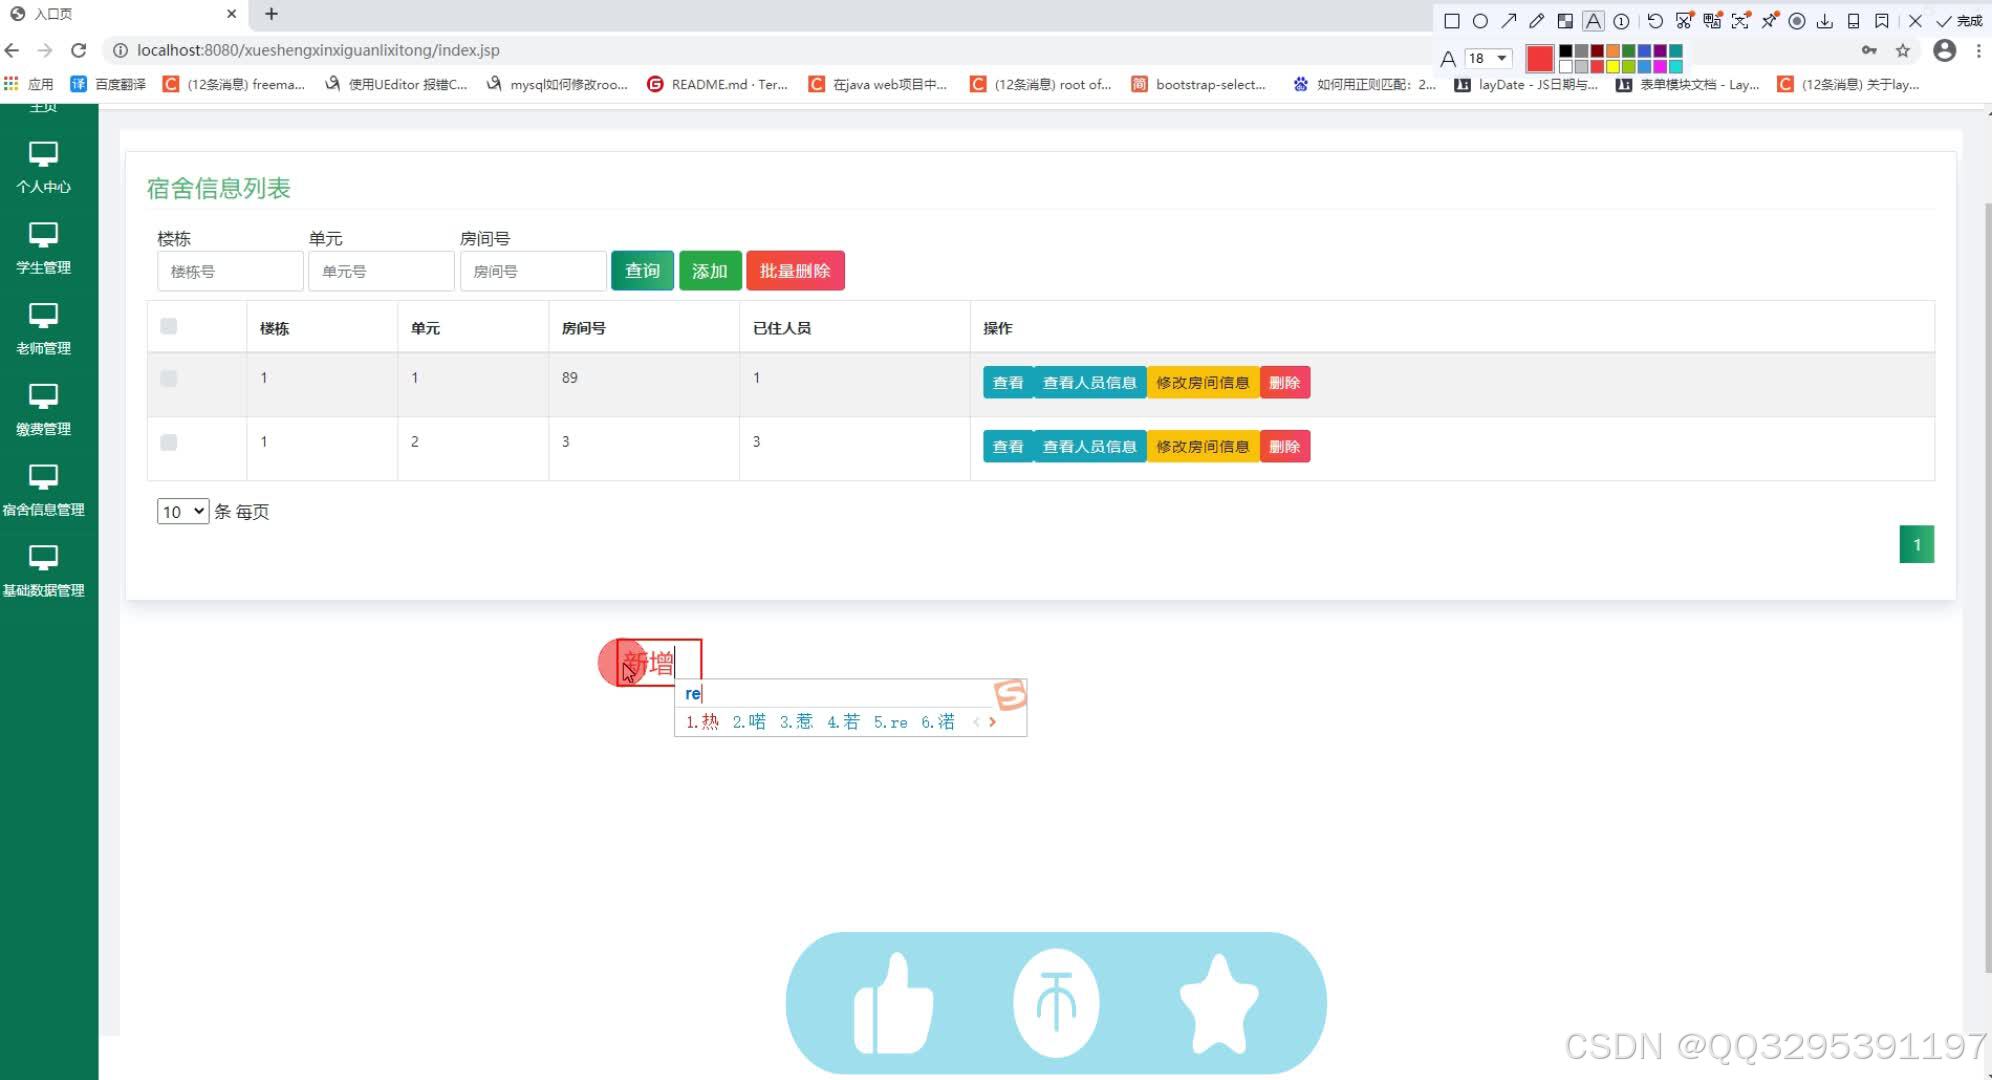Delete the unit 2 room 3 row
This screenshot has width=1992, height=1080.
pos(1285,447)
